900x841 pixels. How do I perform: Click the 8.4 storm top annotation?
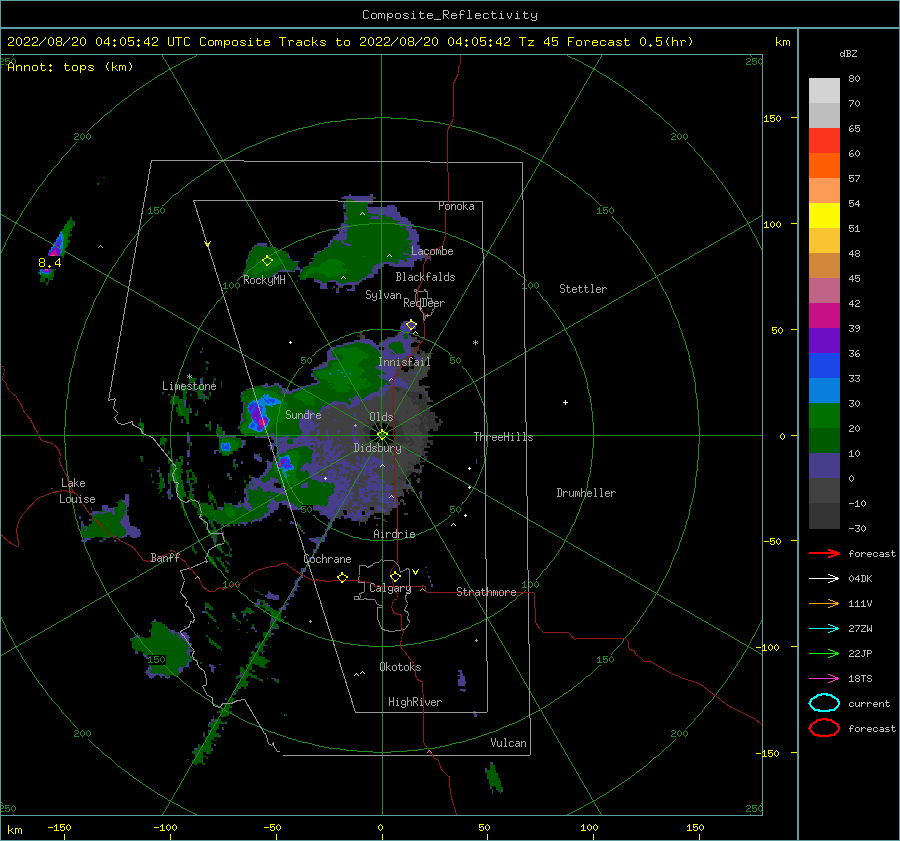point(49,263)
